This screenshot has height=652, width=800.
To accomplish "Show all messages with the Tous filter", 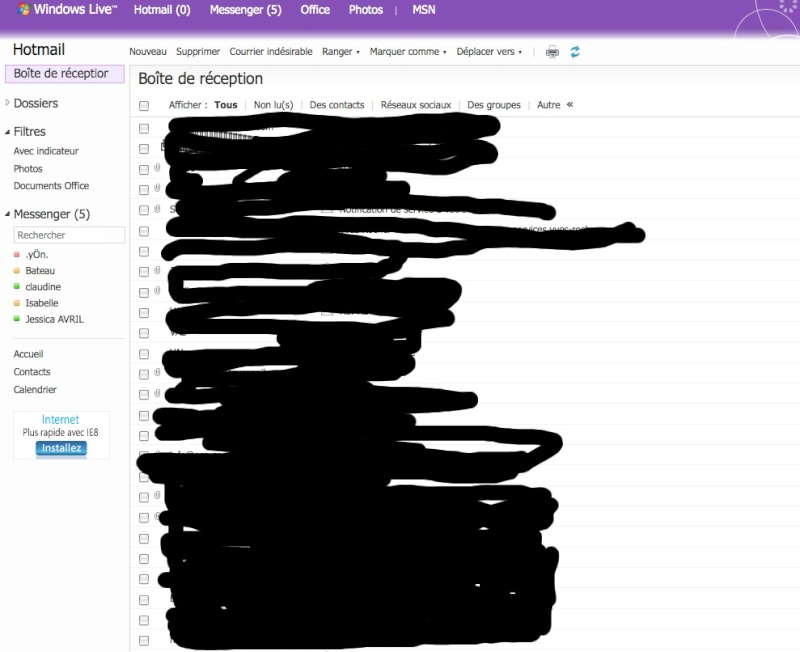I will (x=226, y=105).
